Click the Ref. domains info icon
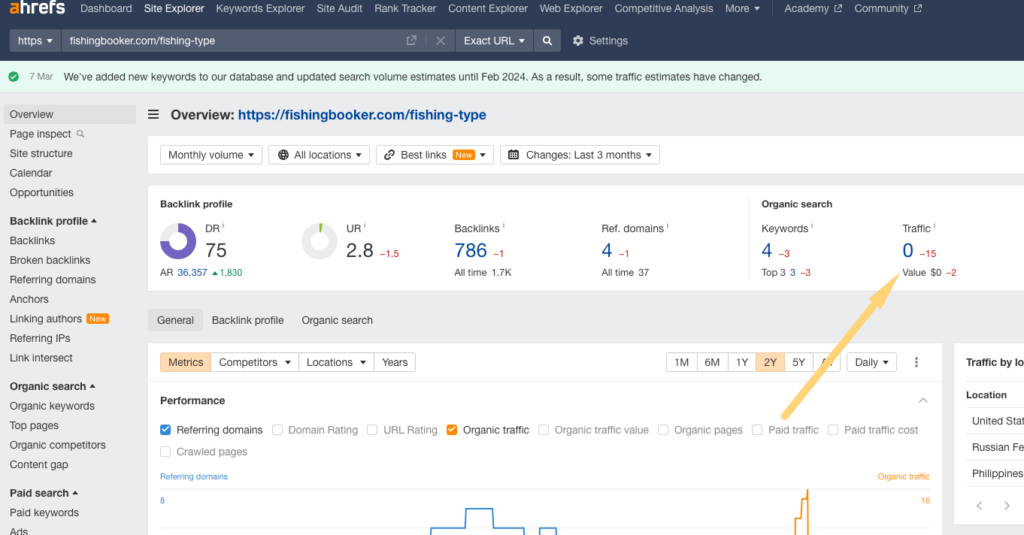Viewport: 1024px width, 535px height. tap(667, 225)
